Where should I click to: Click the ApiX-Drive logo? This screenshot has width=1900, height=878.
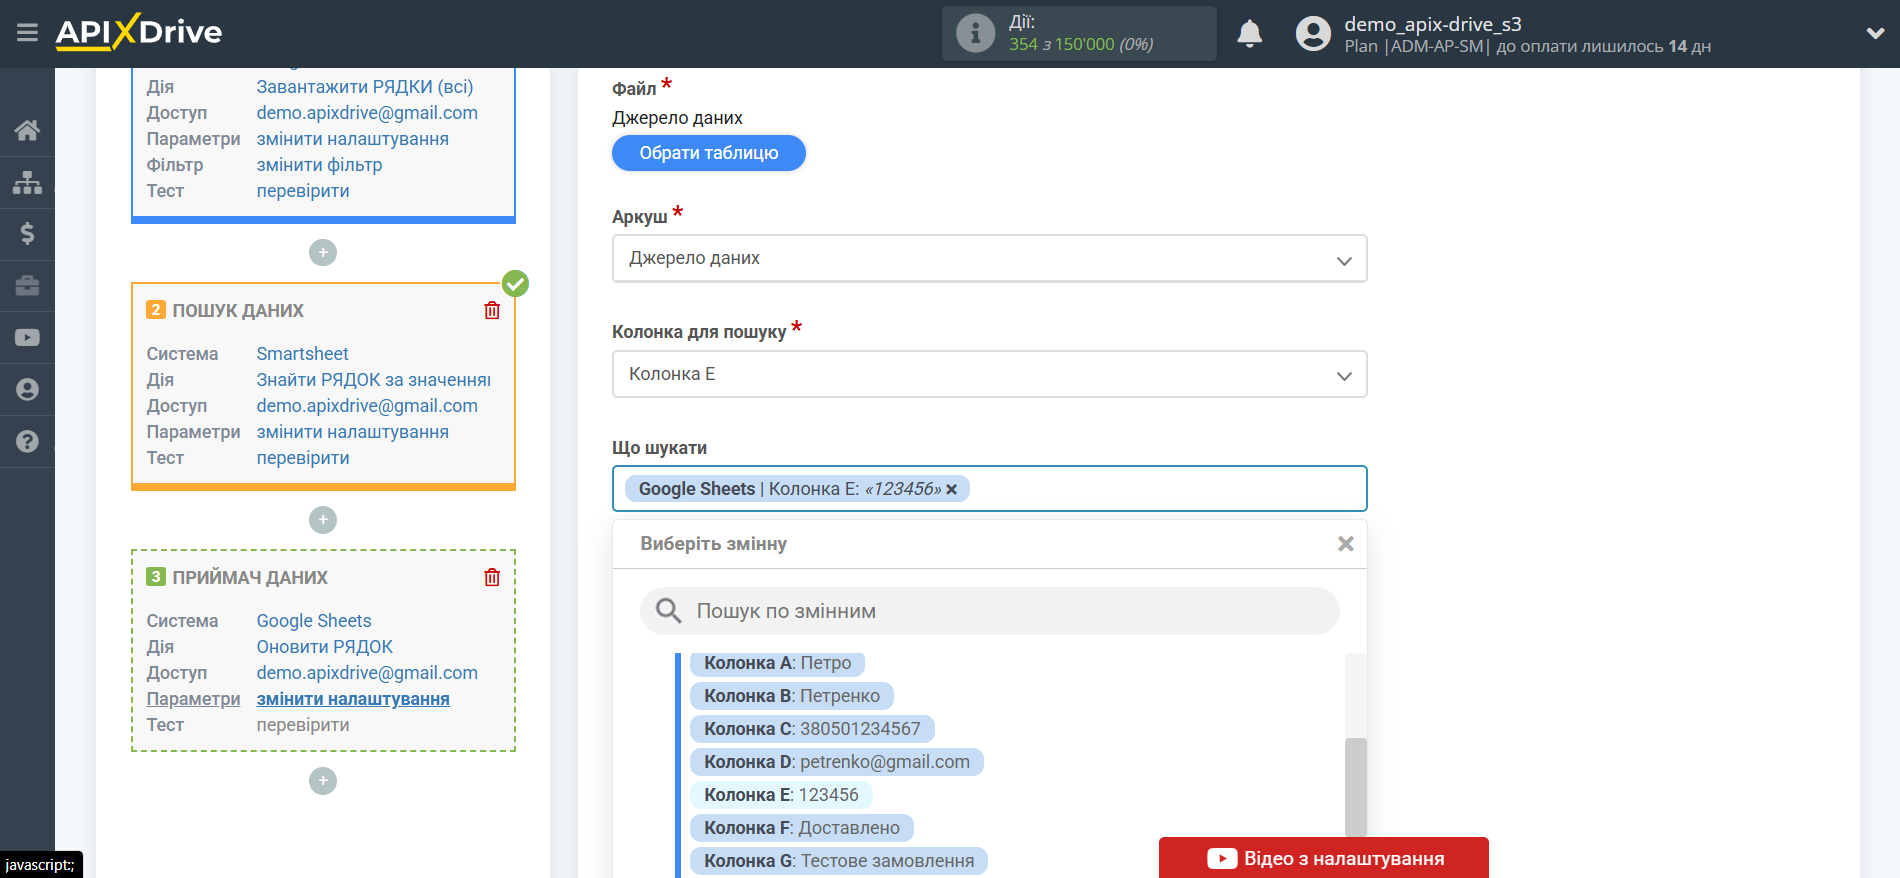coord(139,32)
